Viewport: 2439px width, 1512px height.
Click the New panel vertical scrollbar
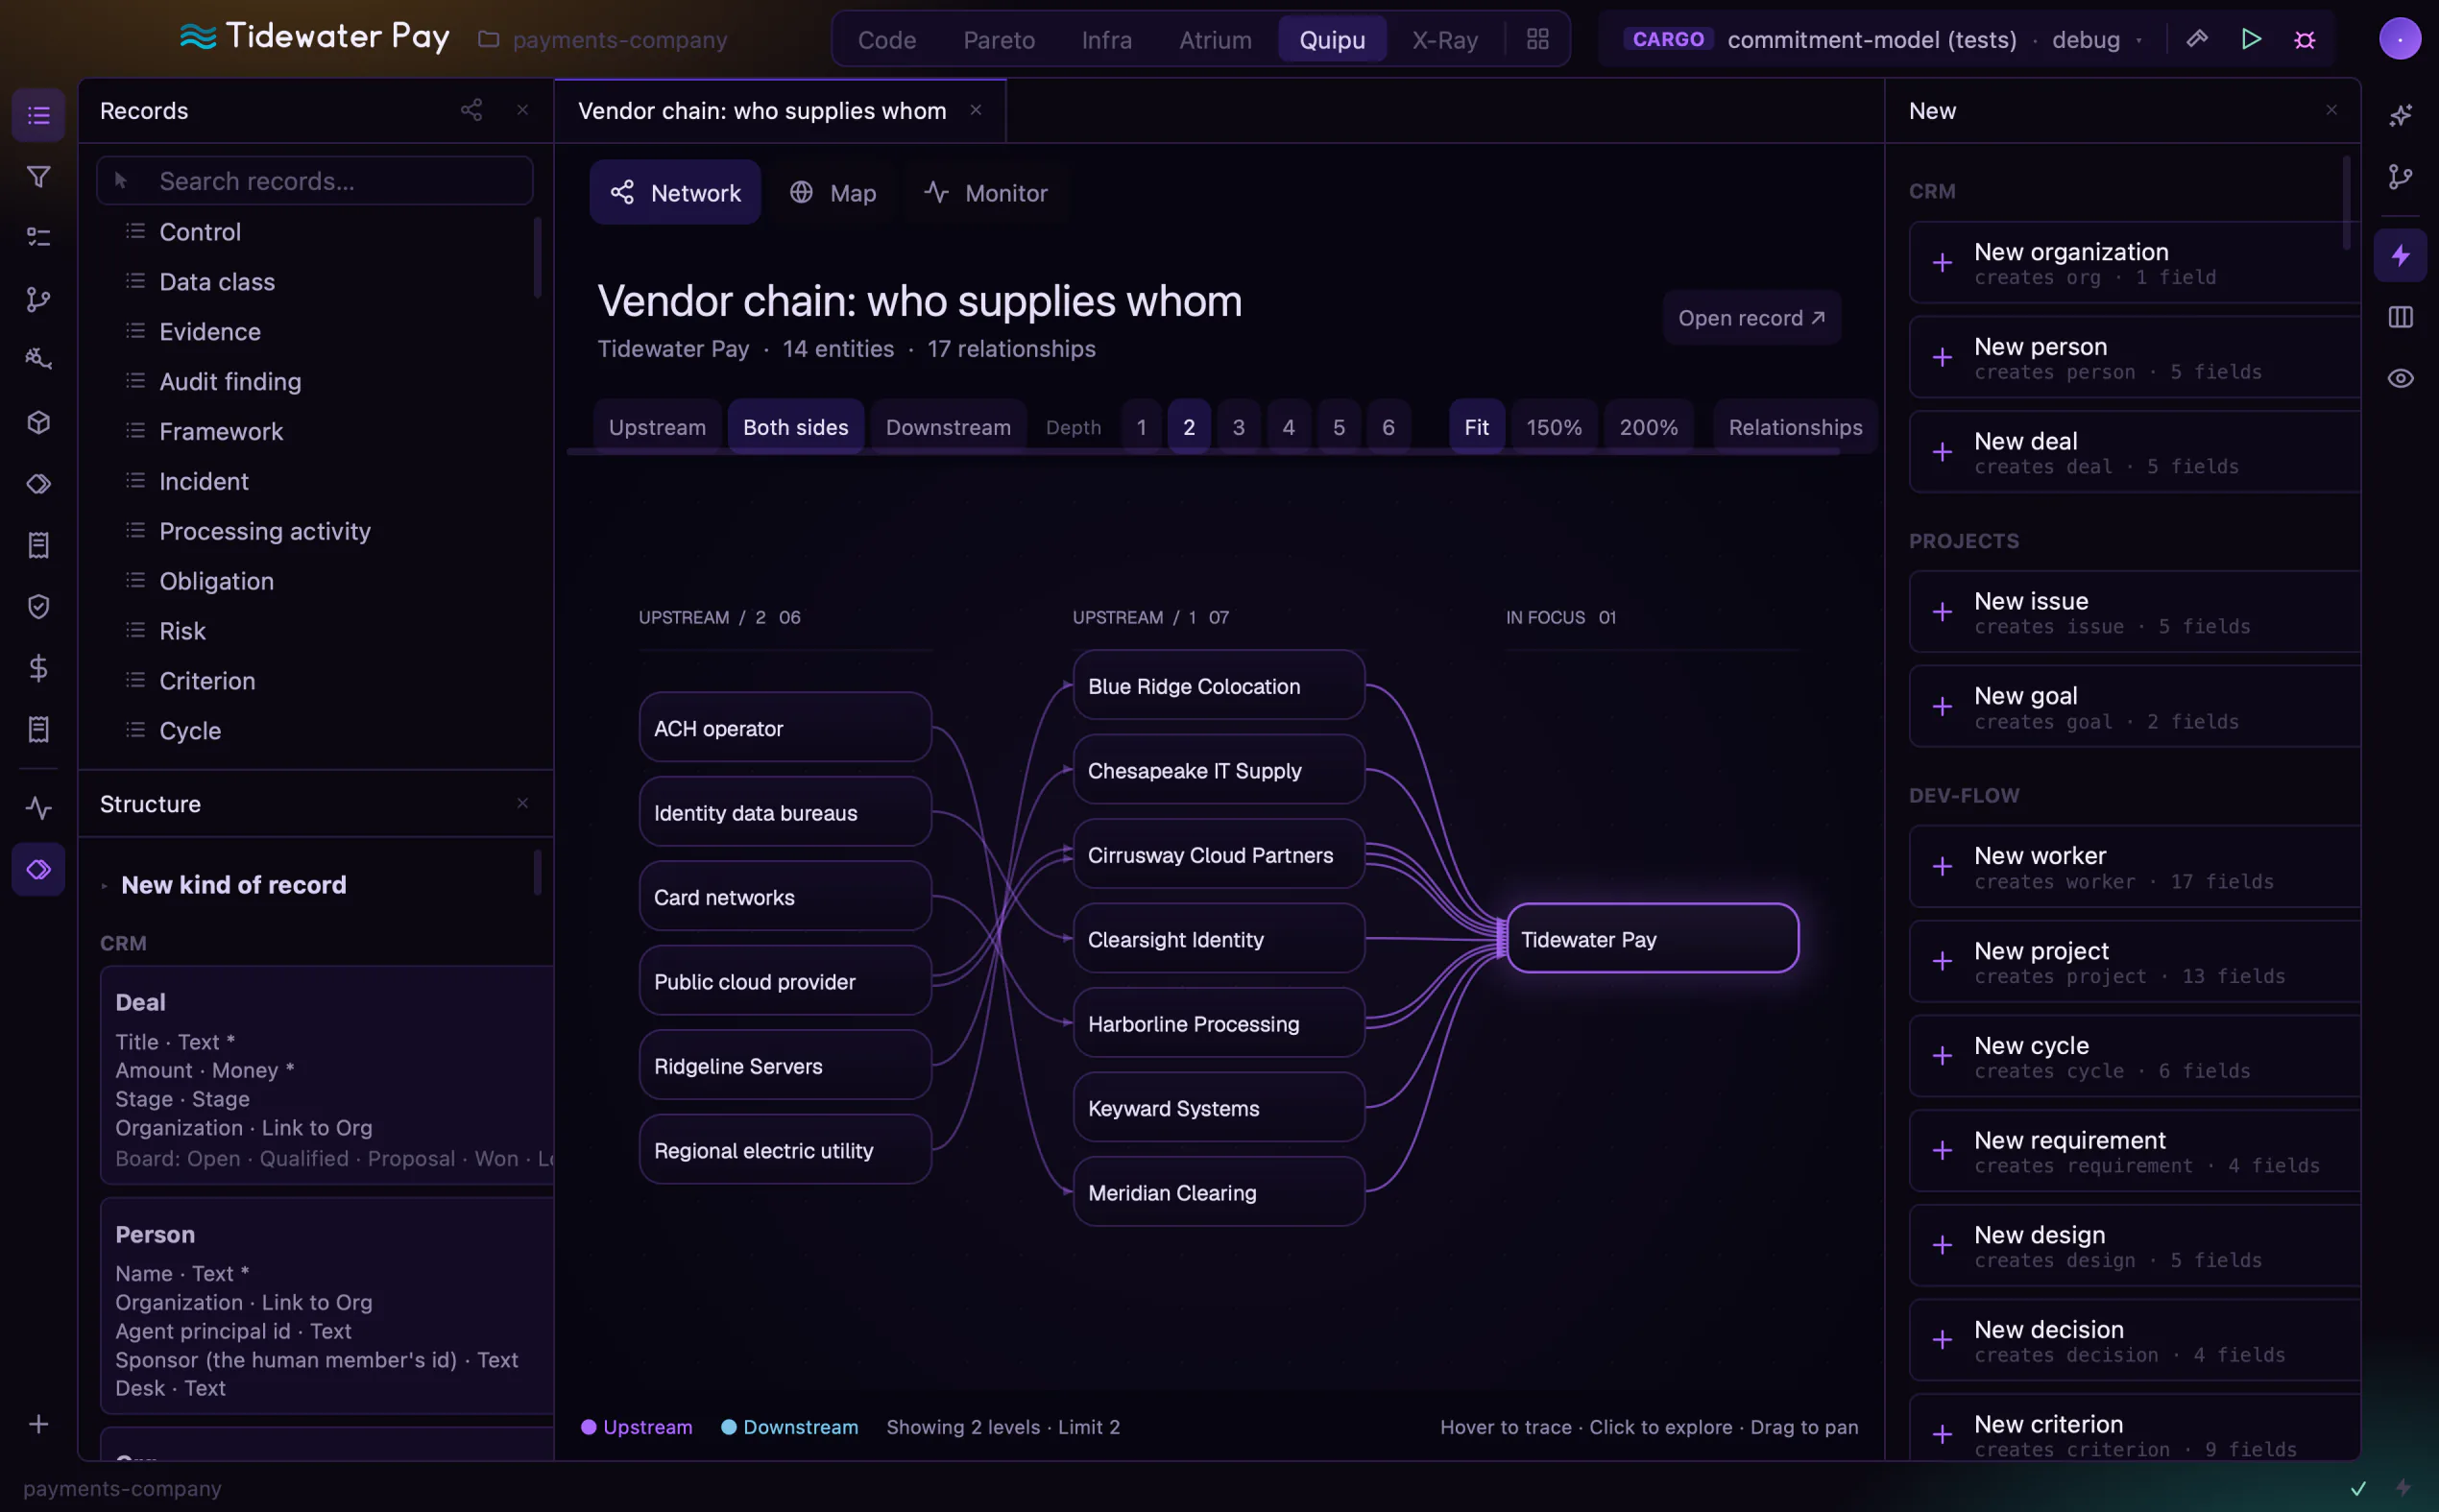coord(2346,203)
